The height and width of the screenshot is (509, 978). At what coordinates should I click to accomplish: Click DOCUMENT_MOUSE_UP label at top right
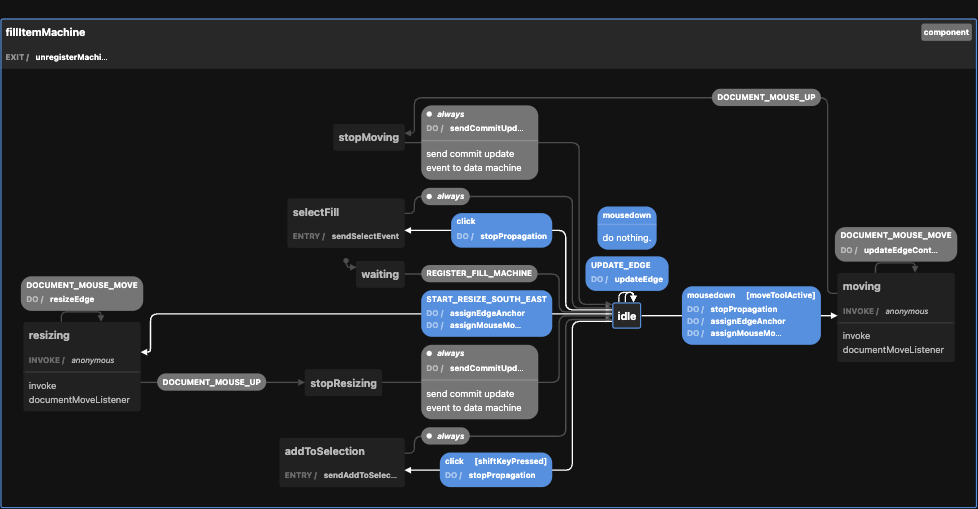[x=768, y=98]
